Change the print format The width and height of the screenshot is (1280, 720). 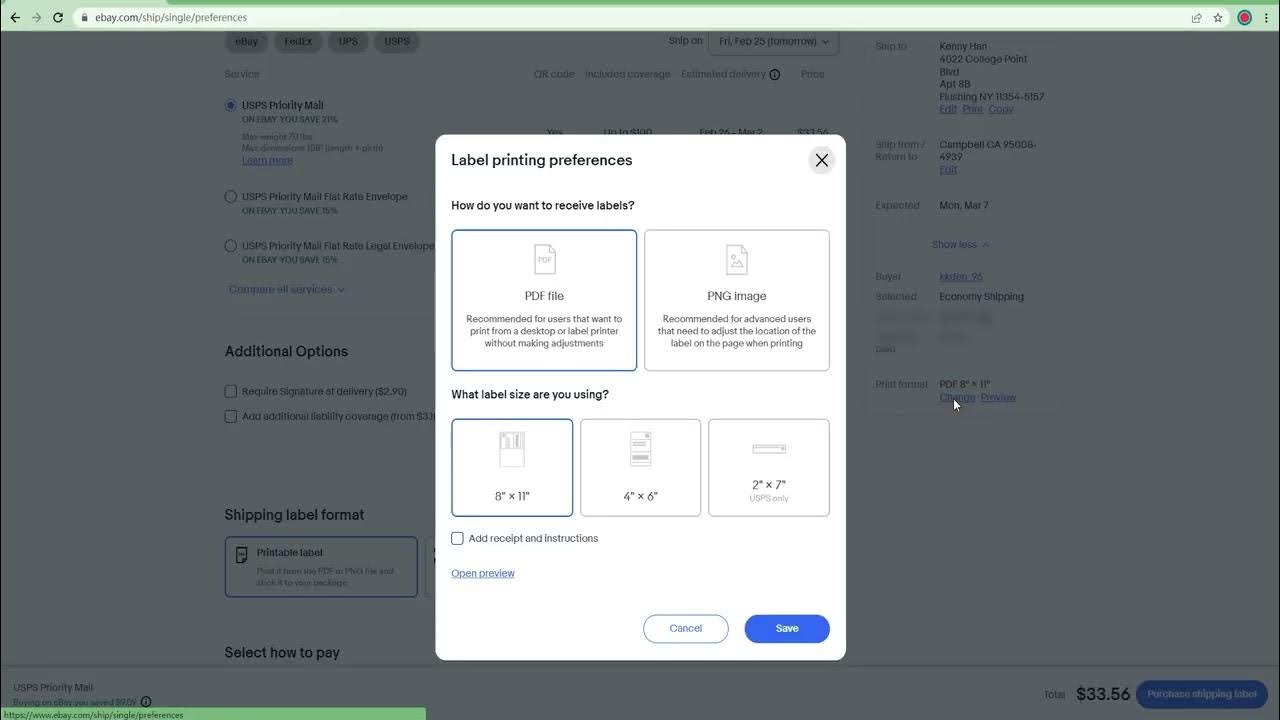coord(957,397)
